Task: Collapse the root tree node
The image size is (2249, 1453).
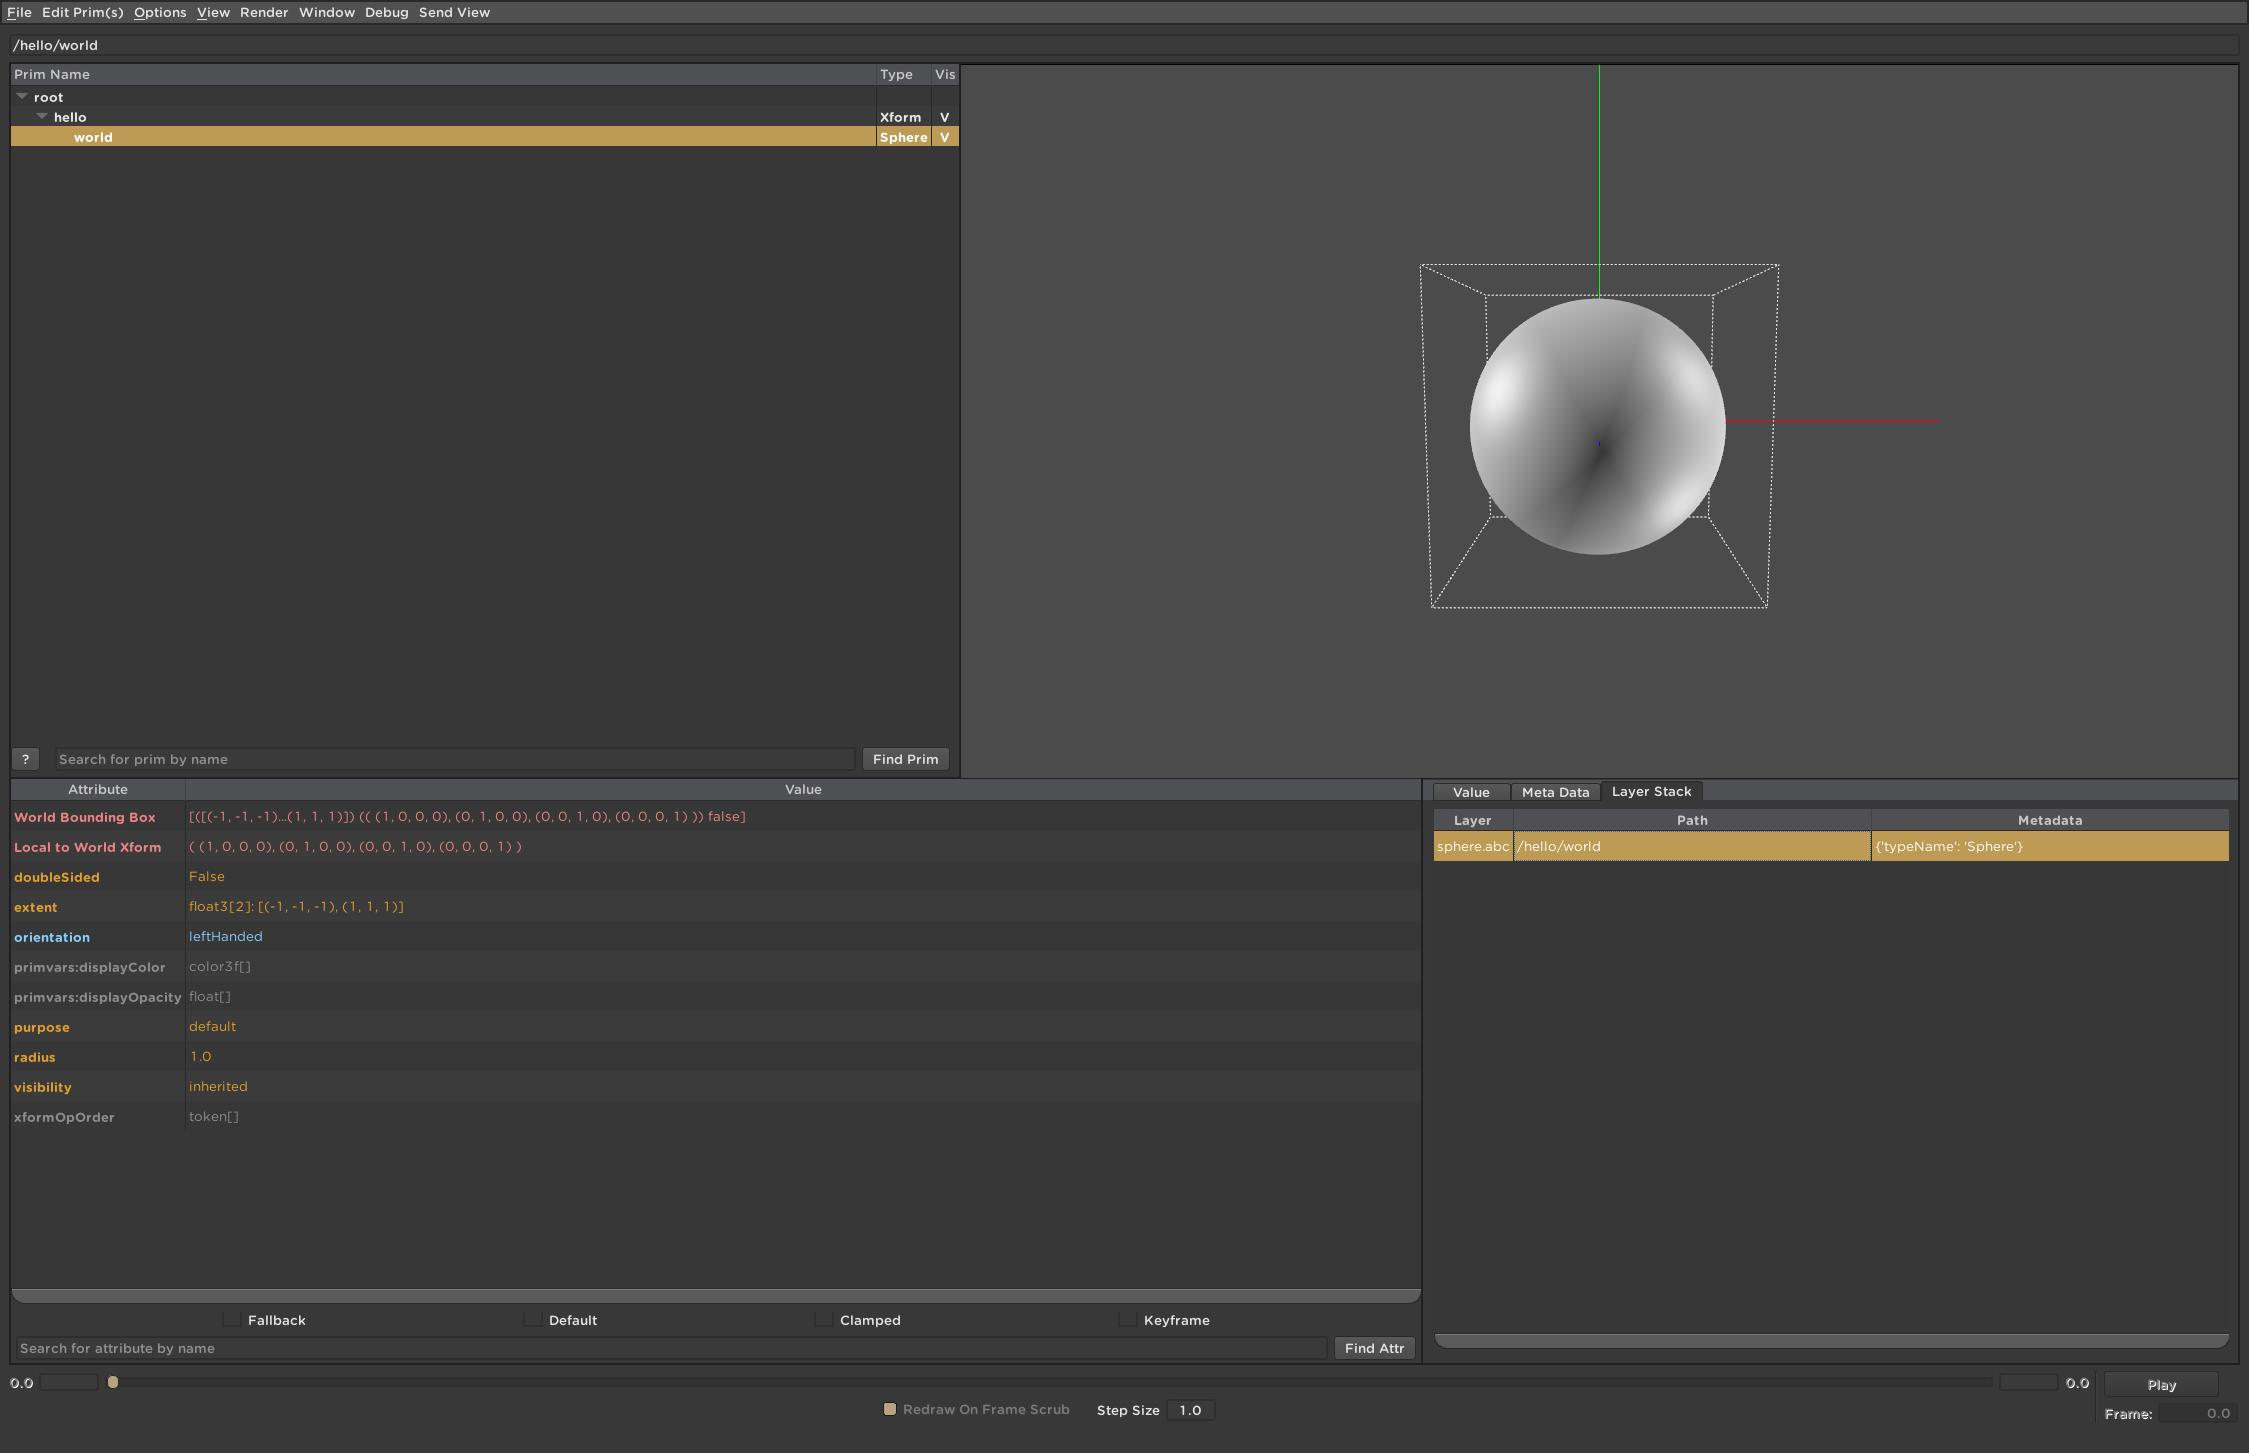Action: 22,97
